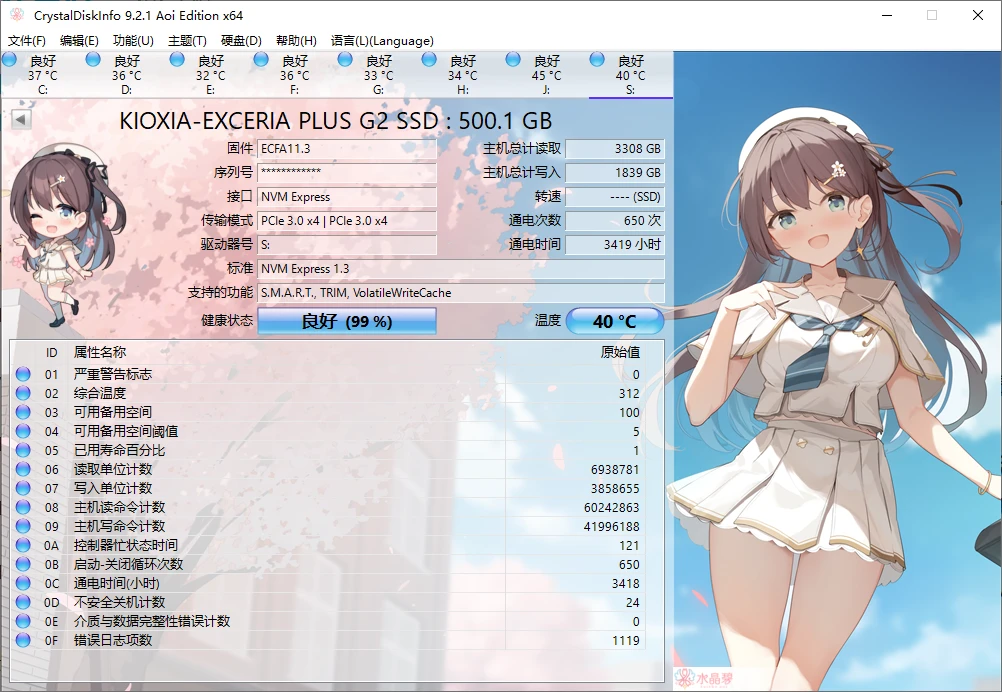This screenshot has height=692, width=1002.
Task: Click raw value 41996188 host write commands
Action: pos(612,526)
